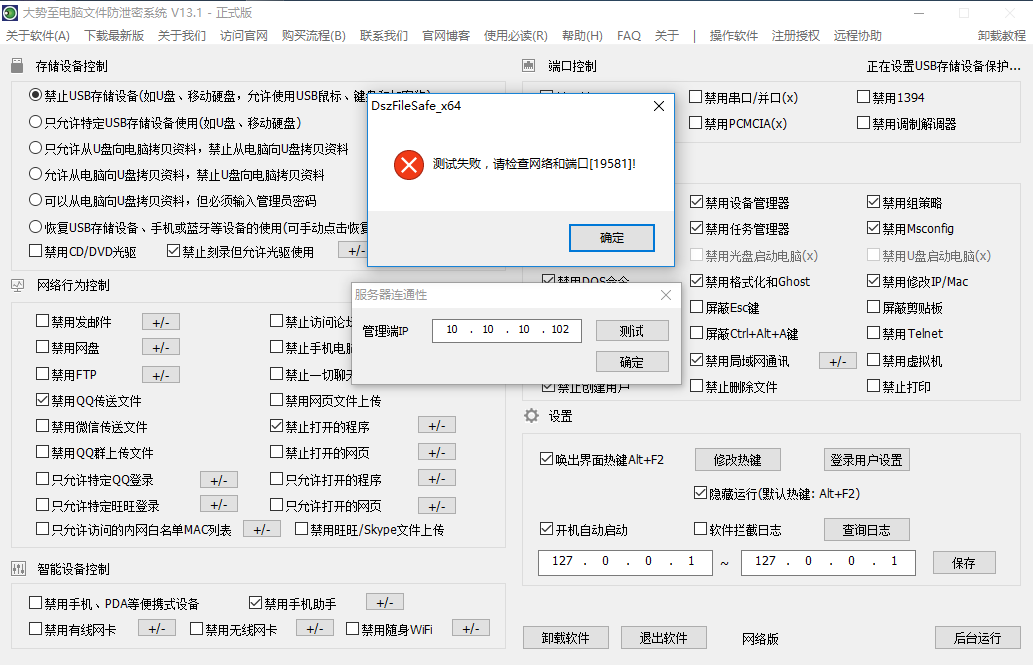Toggle 隐藏运行 checkbox
The height and width of the screenshot is (665, 1033).
pyautogui.click(x=700, y=493)
